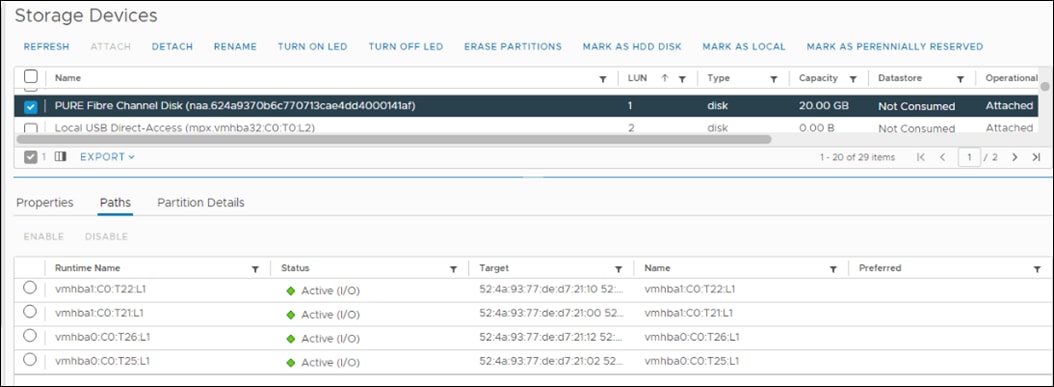The image size is (1054, 387).
Task: Click green status diamond for vmhba0:C0:T25:L1
Action: pos(290,362)
